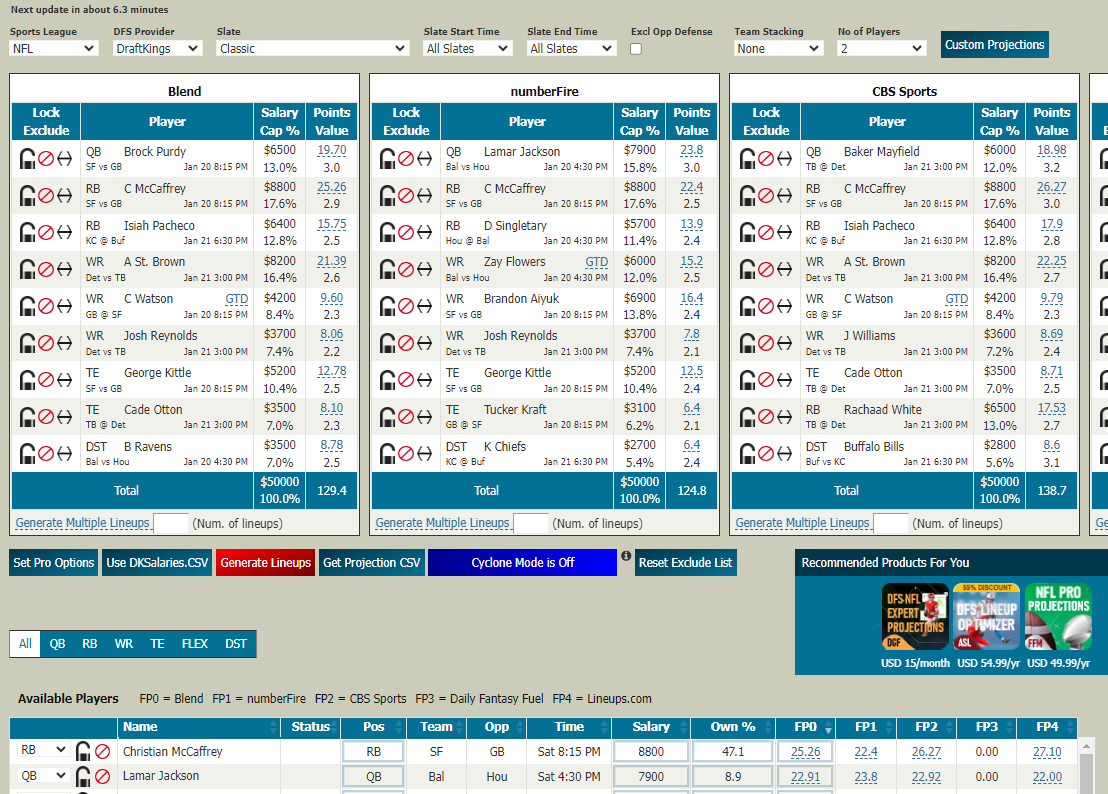The width and height of the screenshot is (1108, 794).
Task: Click Use DKSalaries.CSV button
Action: pos(158,562)
